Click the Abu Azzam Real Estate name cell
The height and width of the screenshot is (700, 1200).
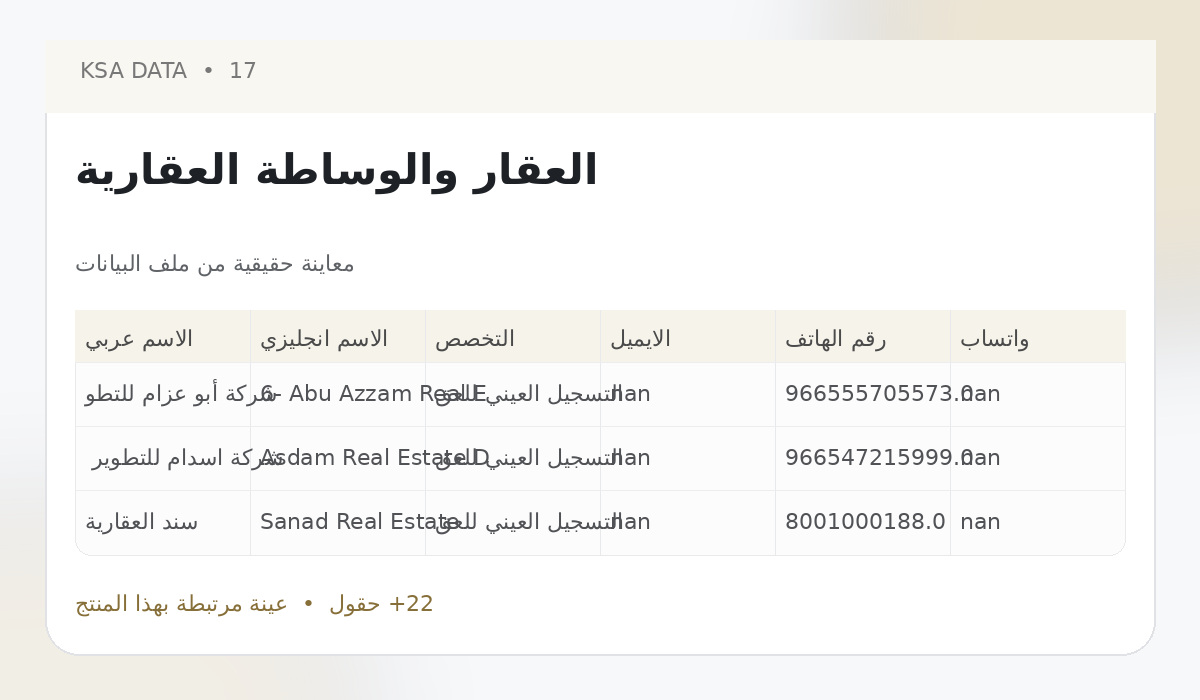pyautogui.click(x=338, y=394)
